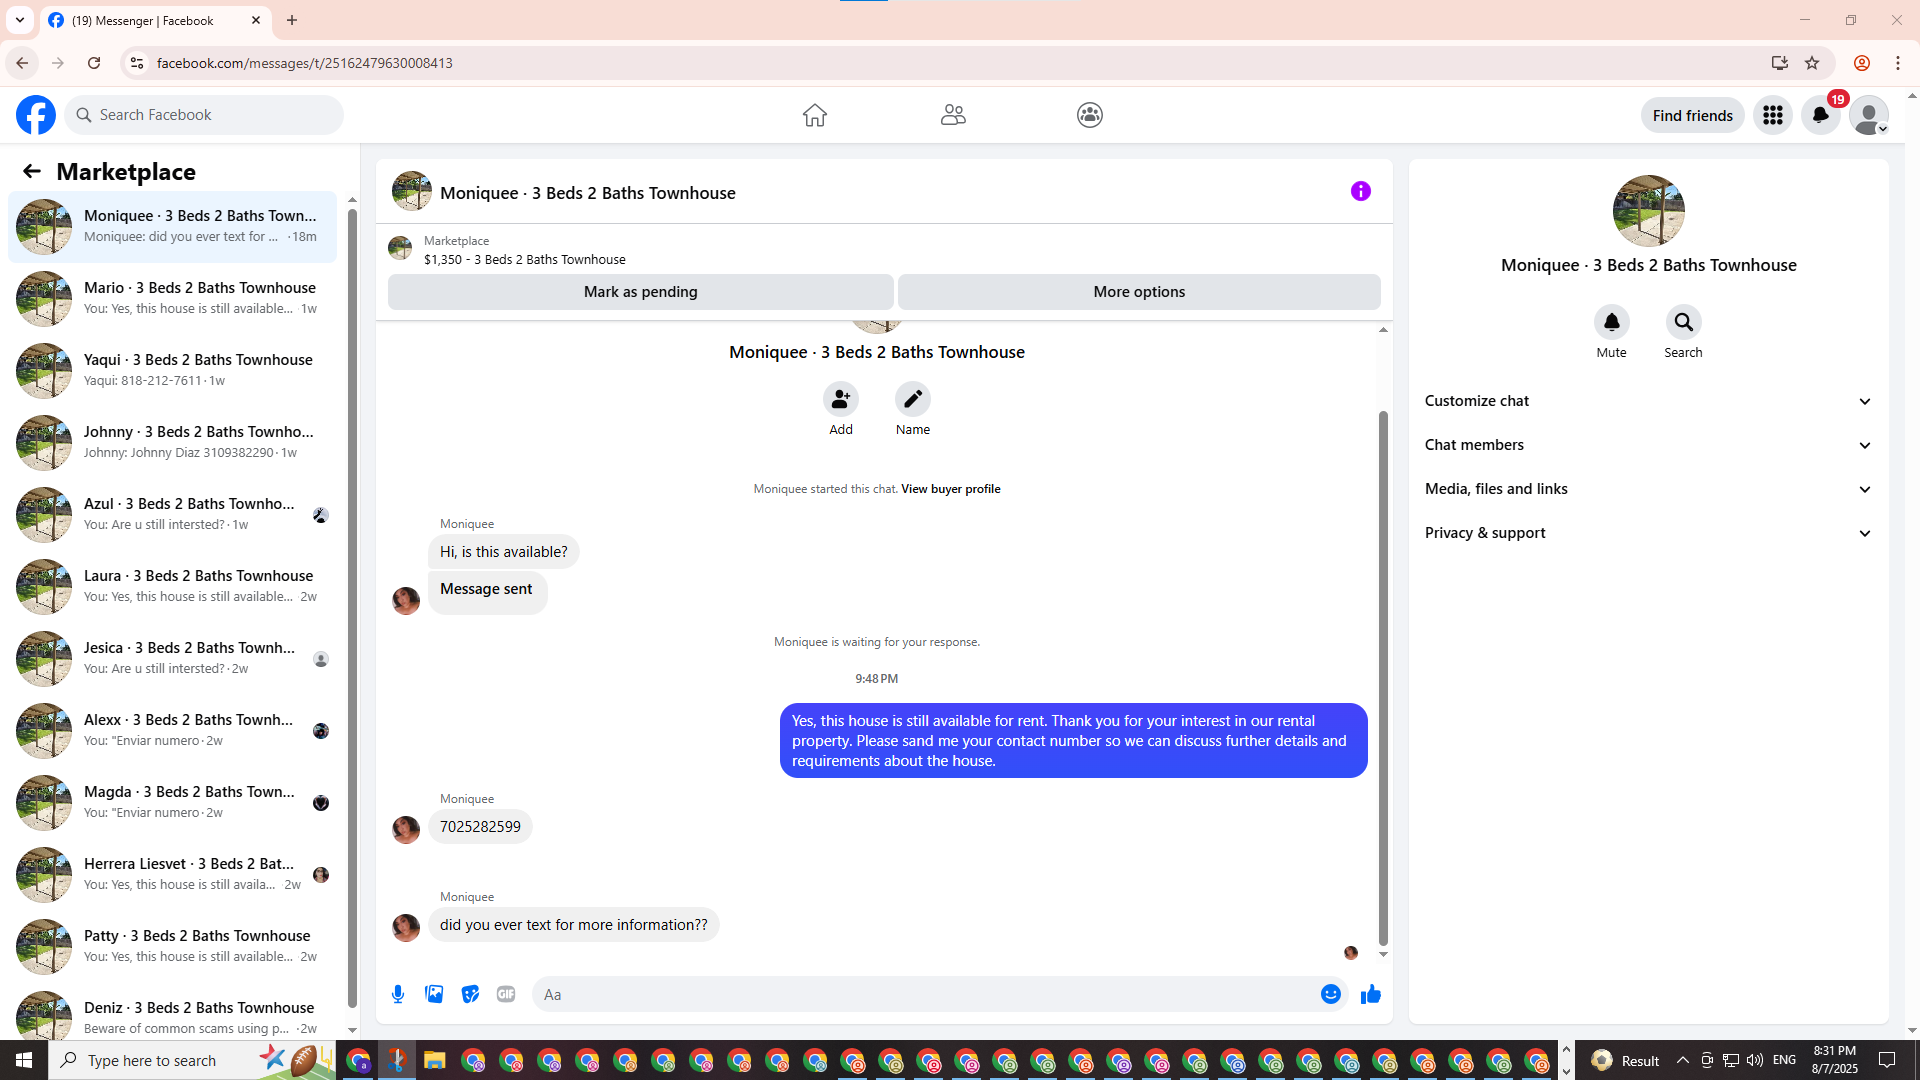Image resolution: width=1920 pixels, height=1080 pixels.
Task: Record a voice clip
Action: (x=398, y=994)
